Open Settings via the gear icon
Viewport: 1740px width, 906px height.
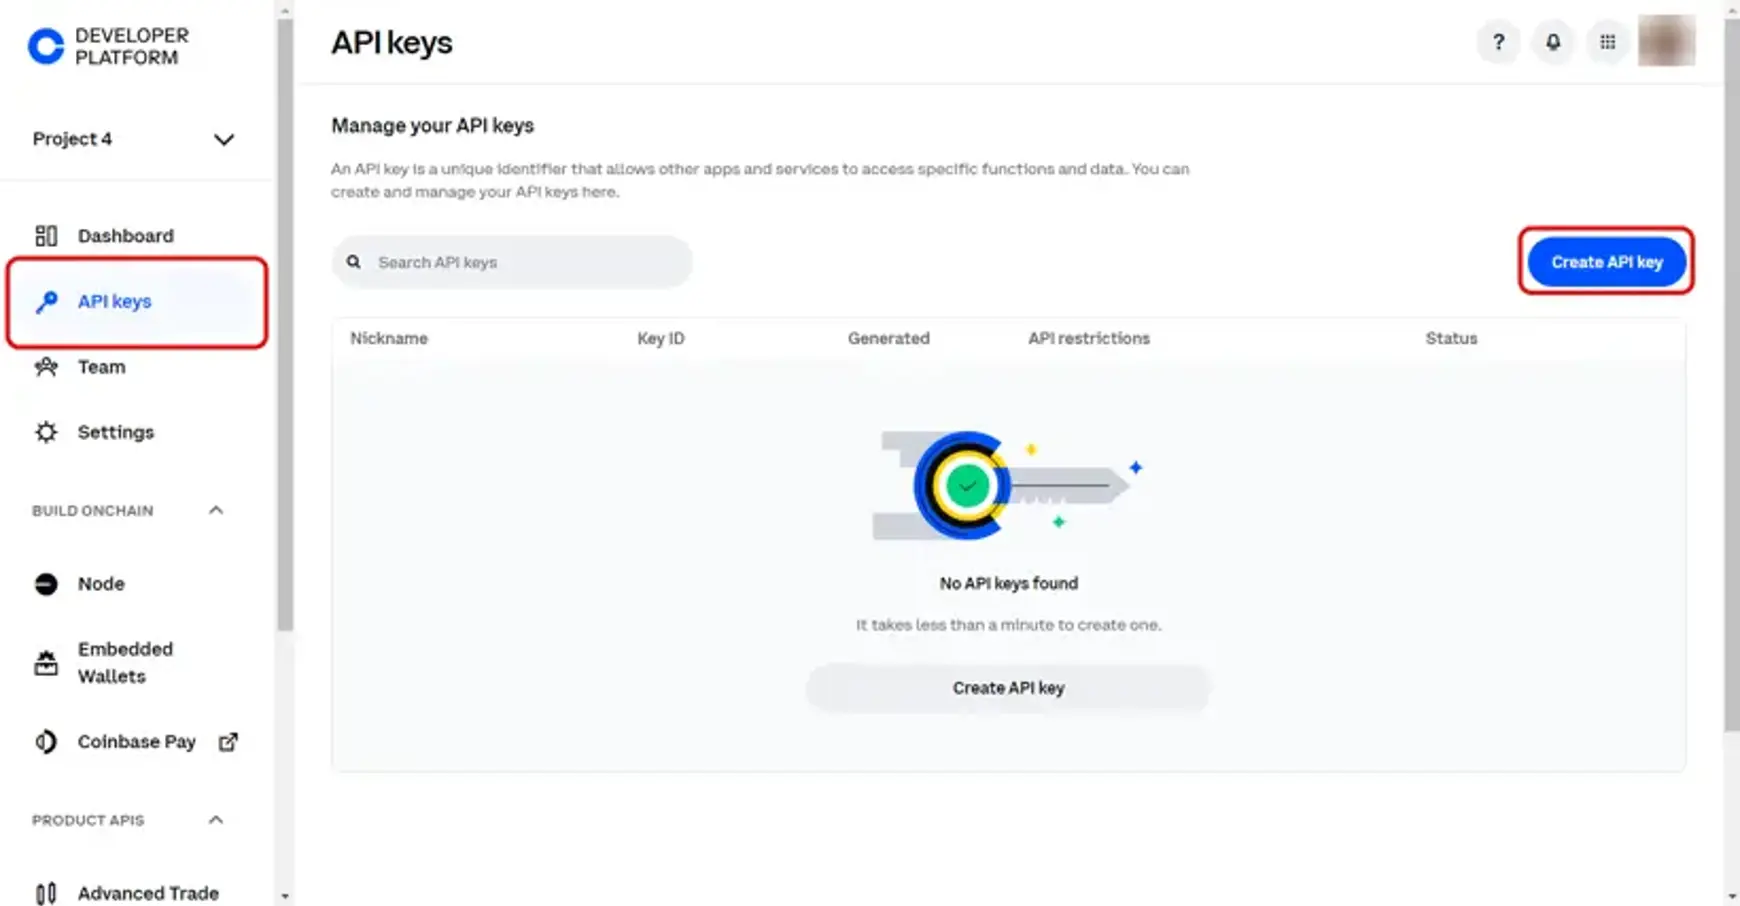(46, 432)
